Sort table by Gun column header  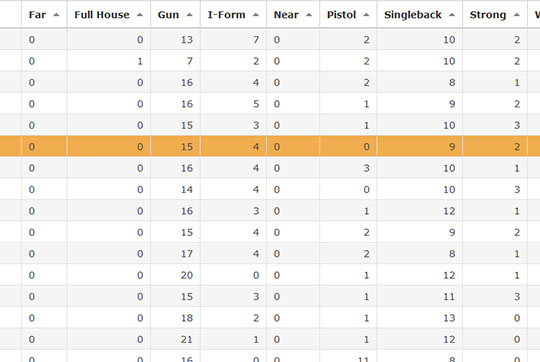pos(175,14)
